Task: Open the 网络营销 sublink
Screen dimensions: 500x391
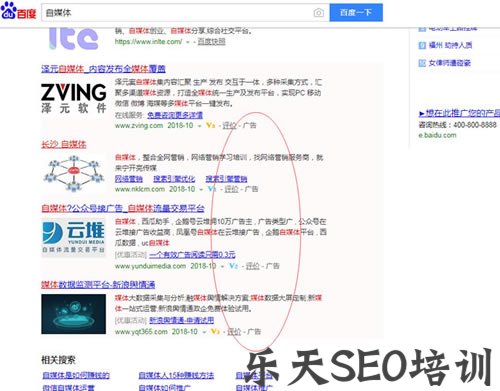Action: click(x=129, y=179)
